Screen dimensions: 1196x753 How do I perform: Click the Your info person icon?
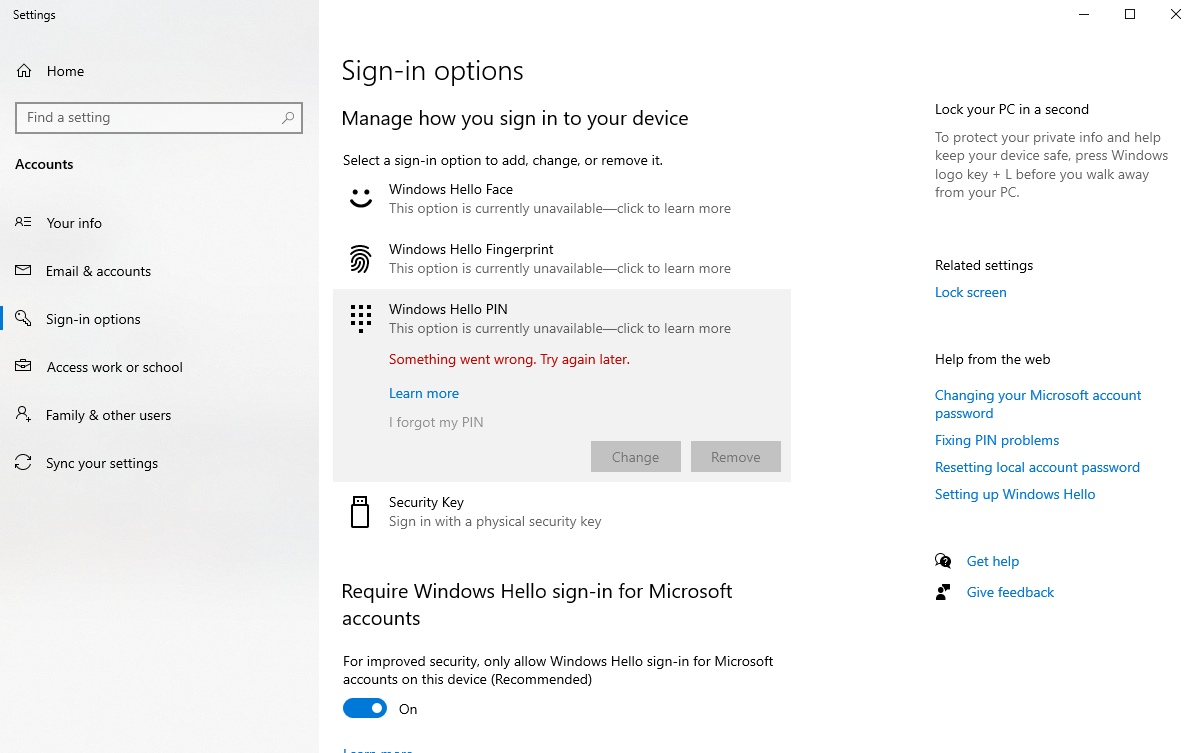[23, 222]
